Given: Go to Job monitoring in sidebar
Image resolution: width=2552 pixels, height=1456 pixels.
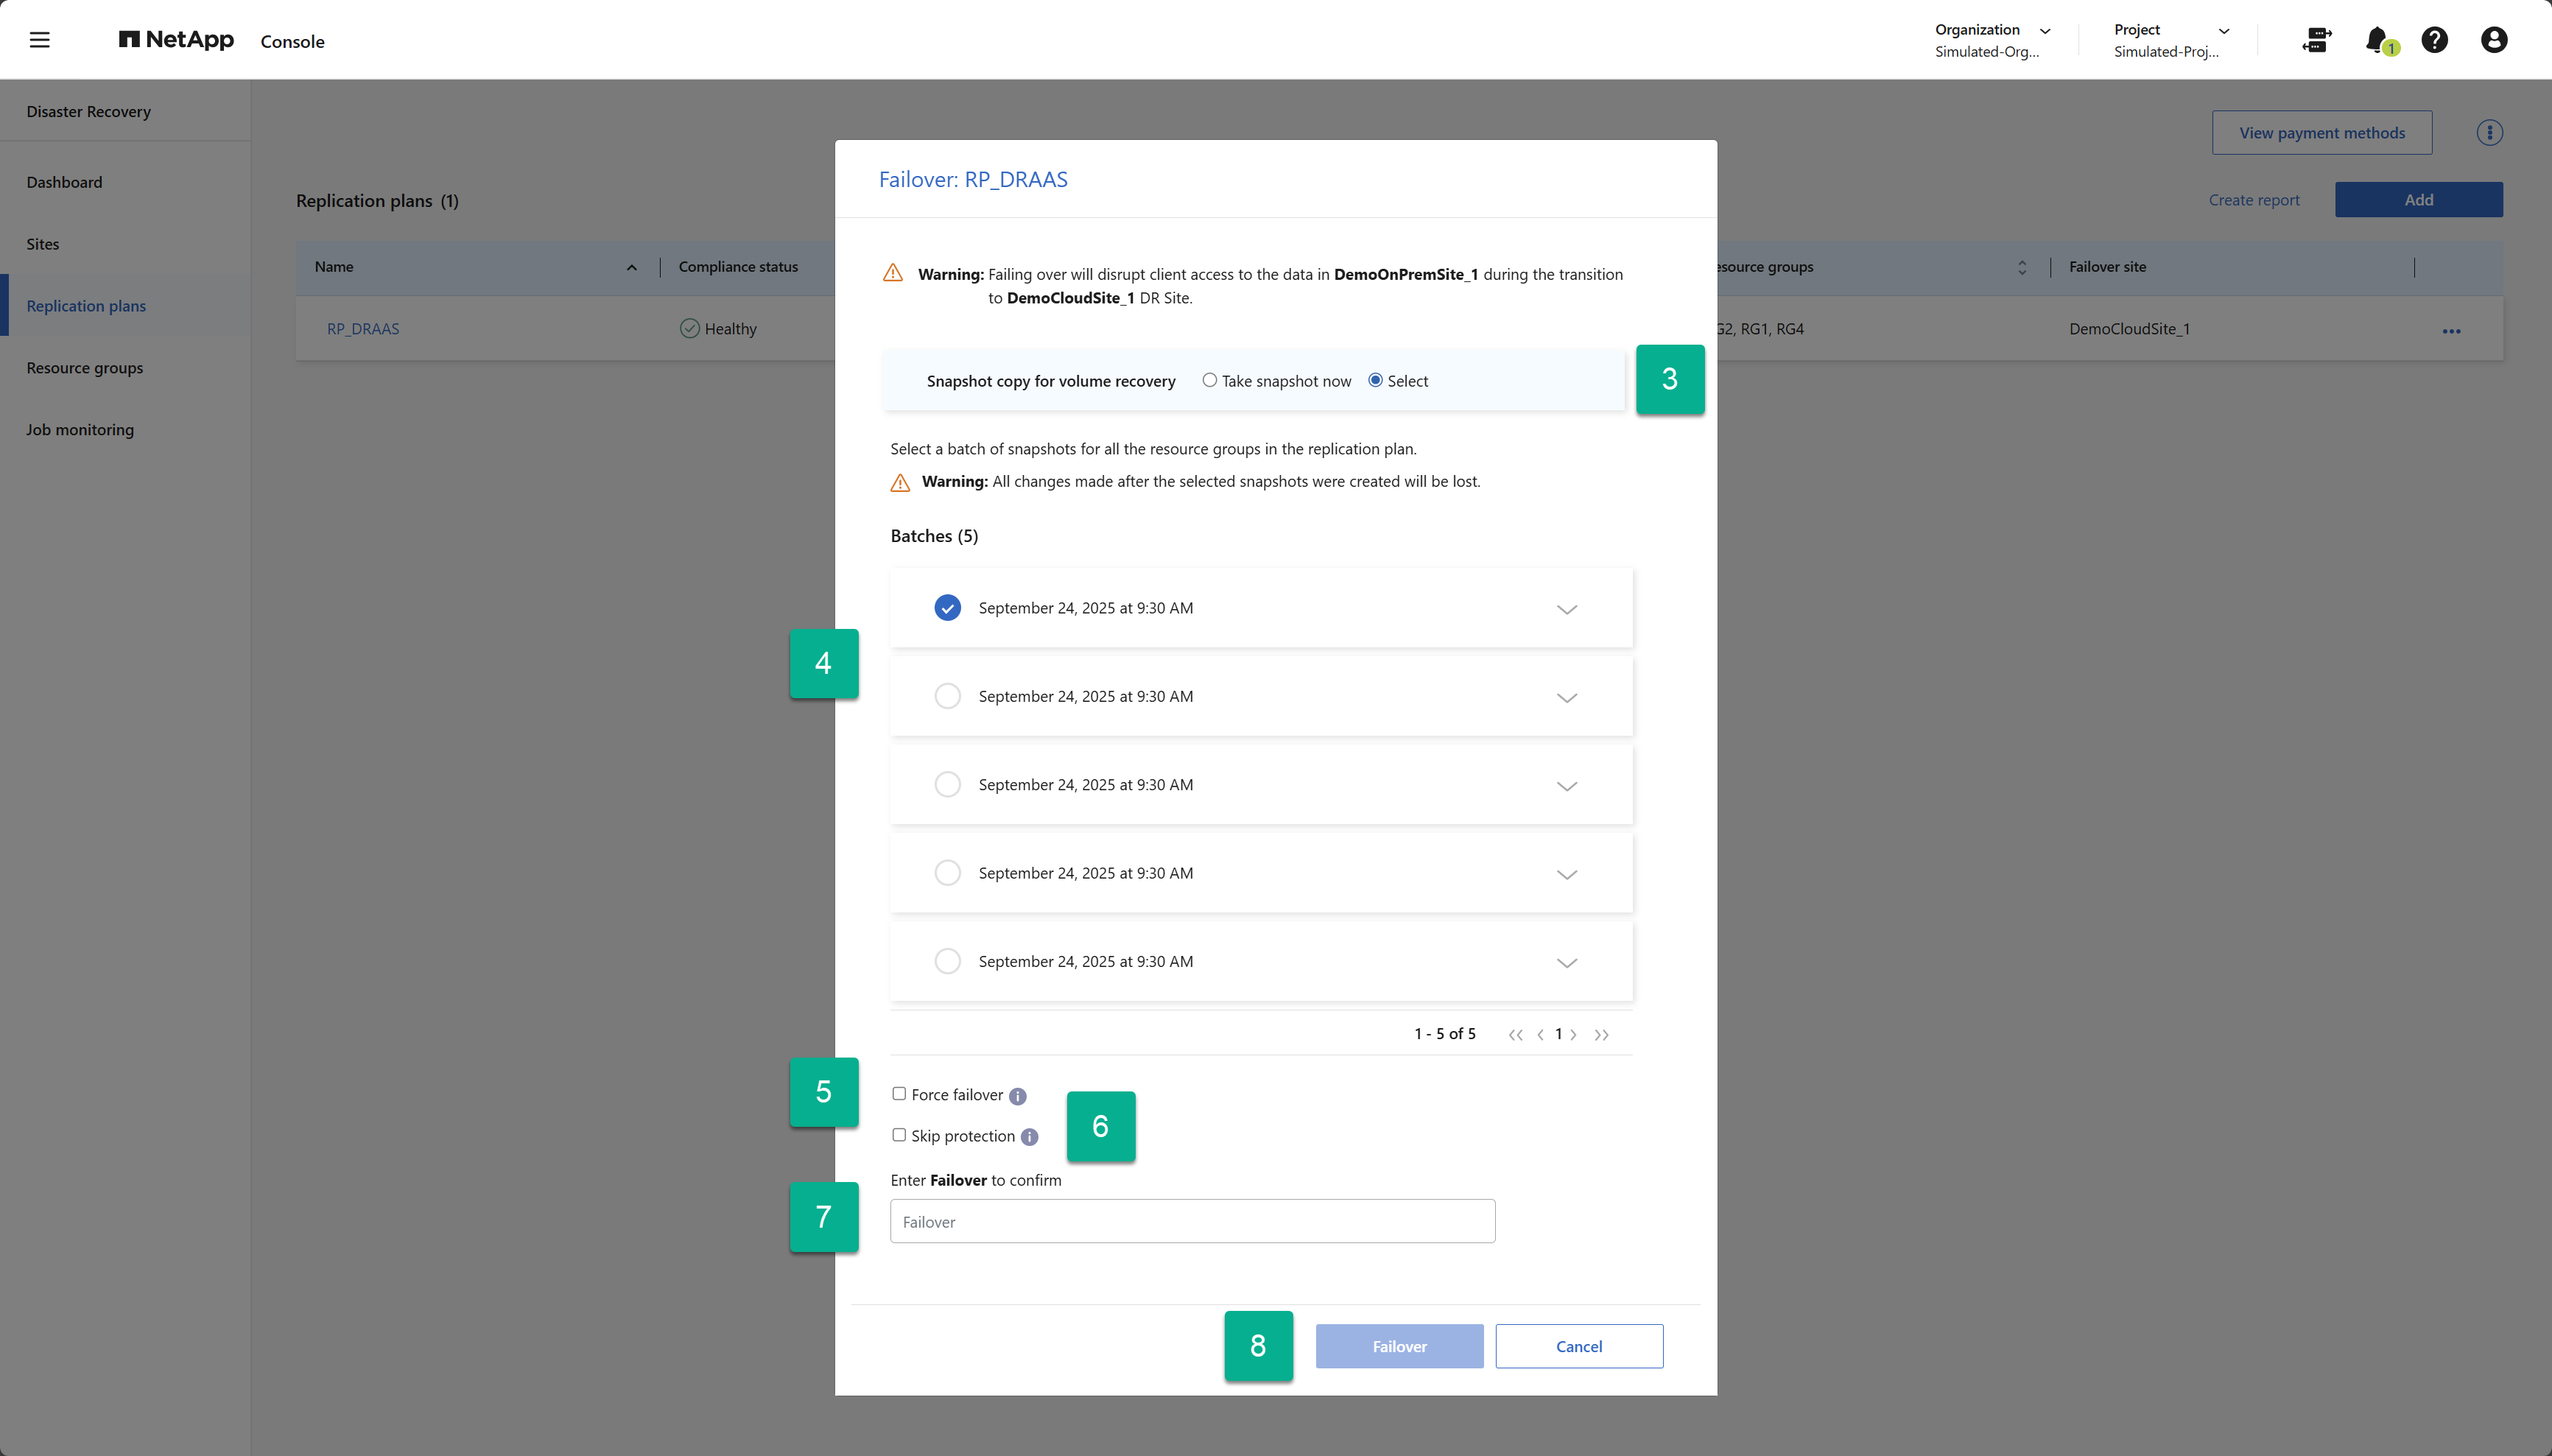Looking at the screenshot, I should tap(80, 430).
